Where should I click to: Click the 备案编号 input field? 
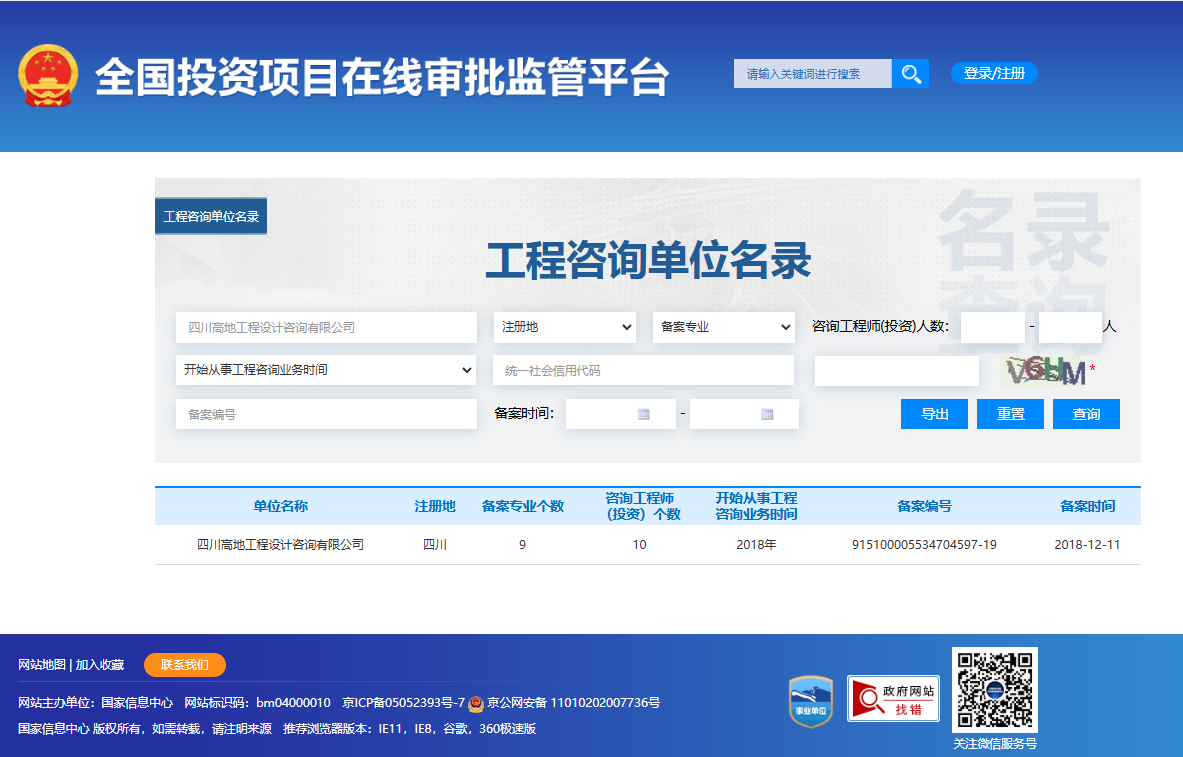[326, 414]
